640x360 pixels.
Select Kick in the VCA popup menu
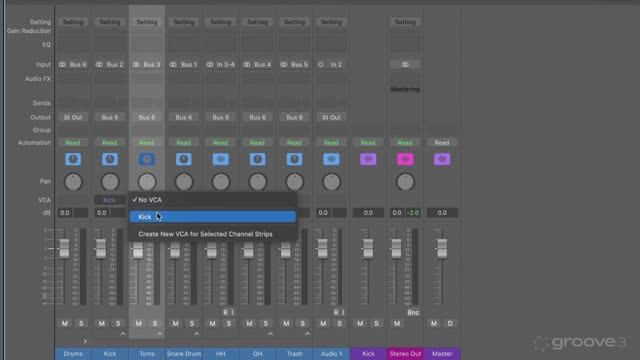(x=213, y=217)
